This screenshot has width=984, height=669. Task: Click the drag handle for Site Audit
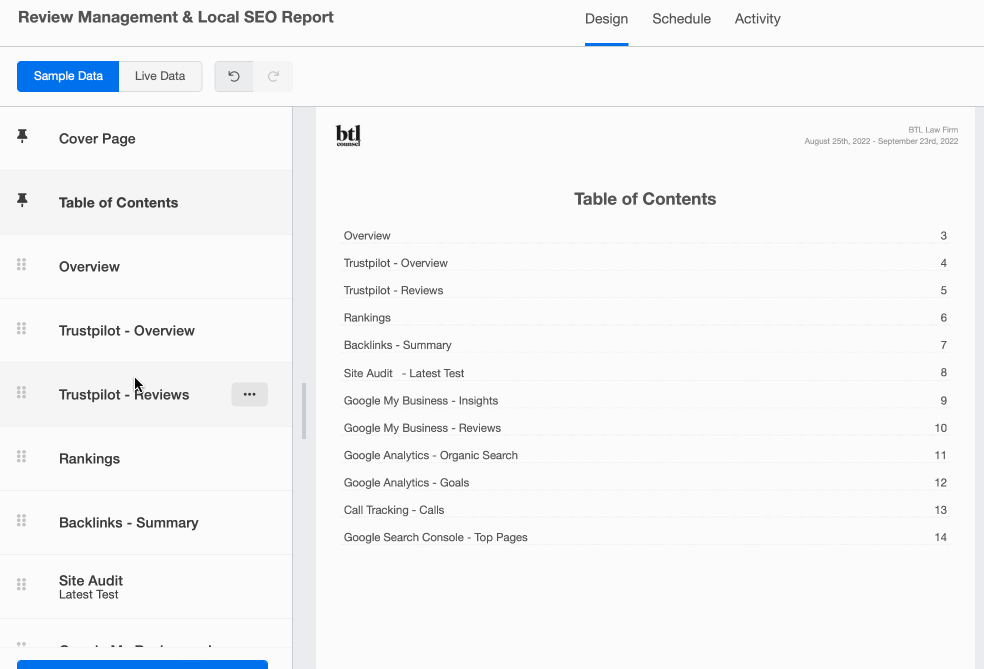pos(20,586)
